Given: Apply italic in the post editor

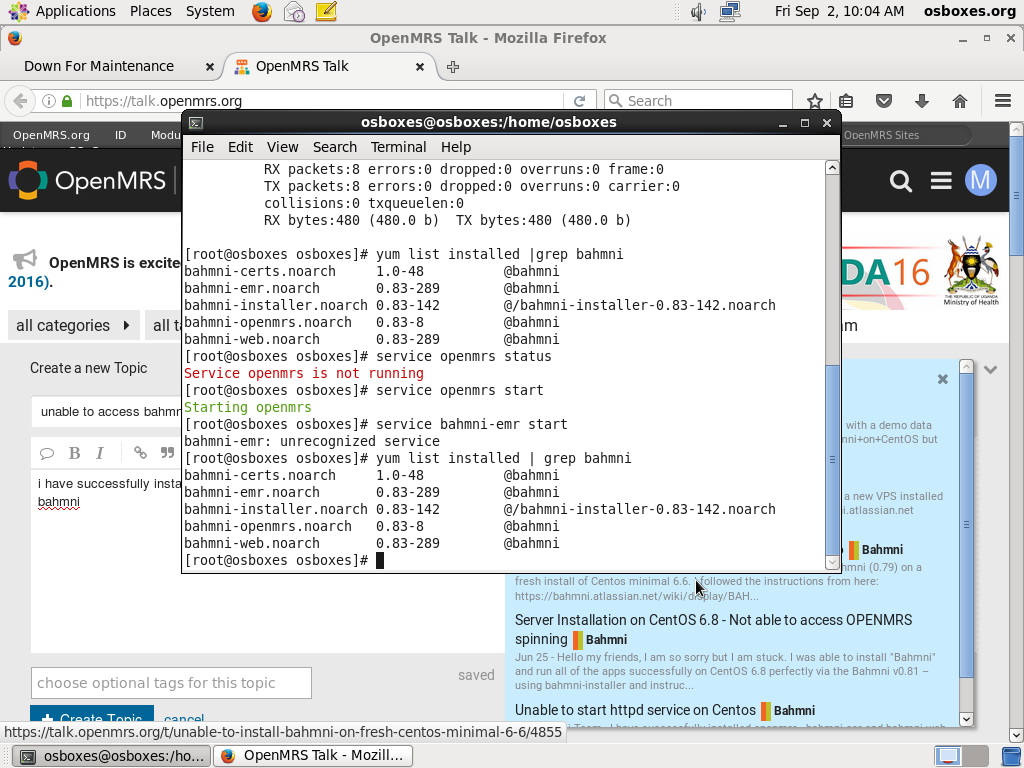Looking at the screenshot, I should pos(100,453).
